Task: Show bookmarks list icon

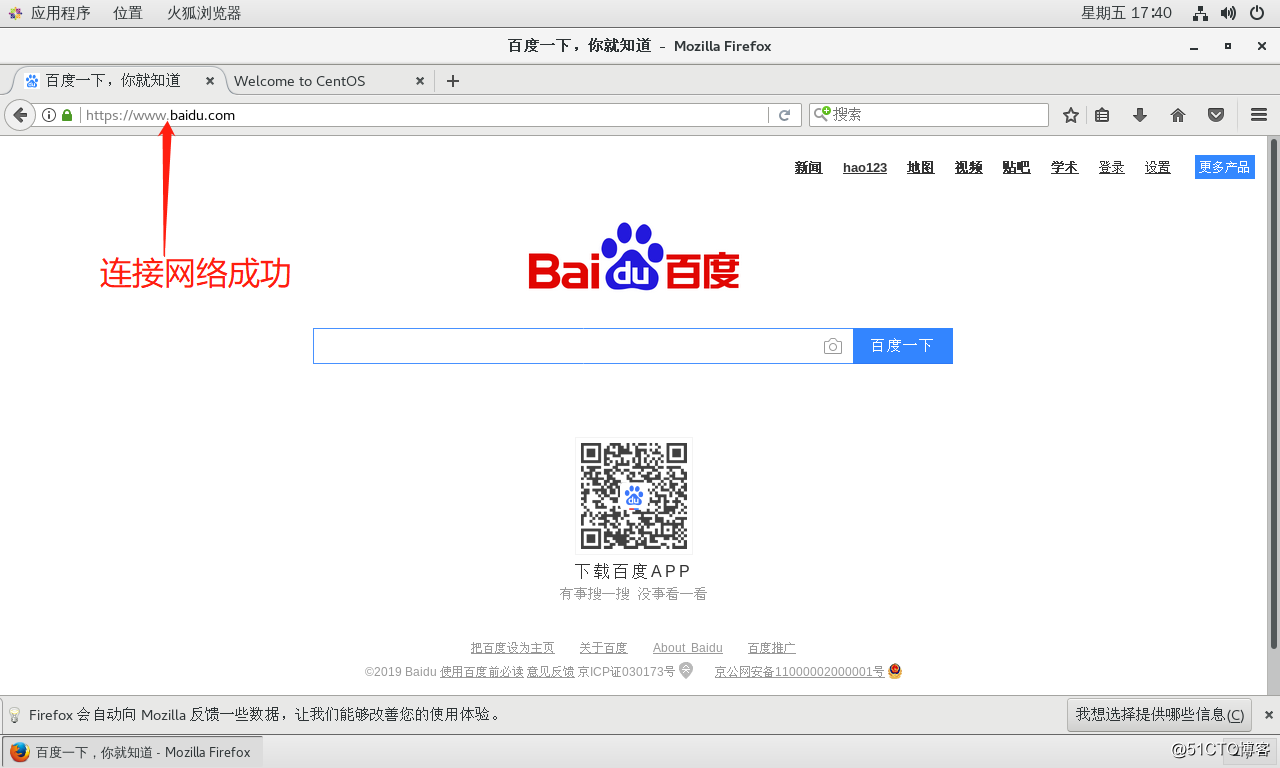Action: point(1102,115)
